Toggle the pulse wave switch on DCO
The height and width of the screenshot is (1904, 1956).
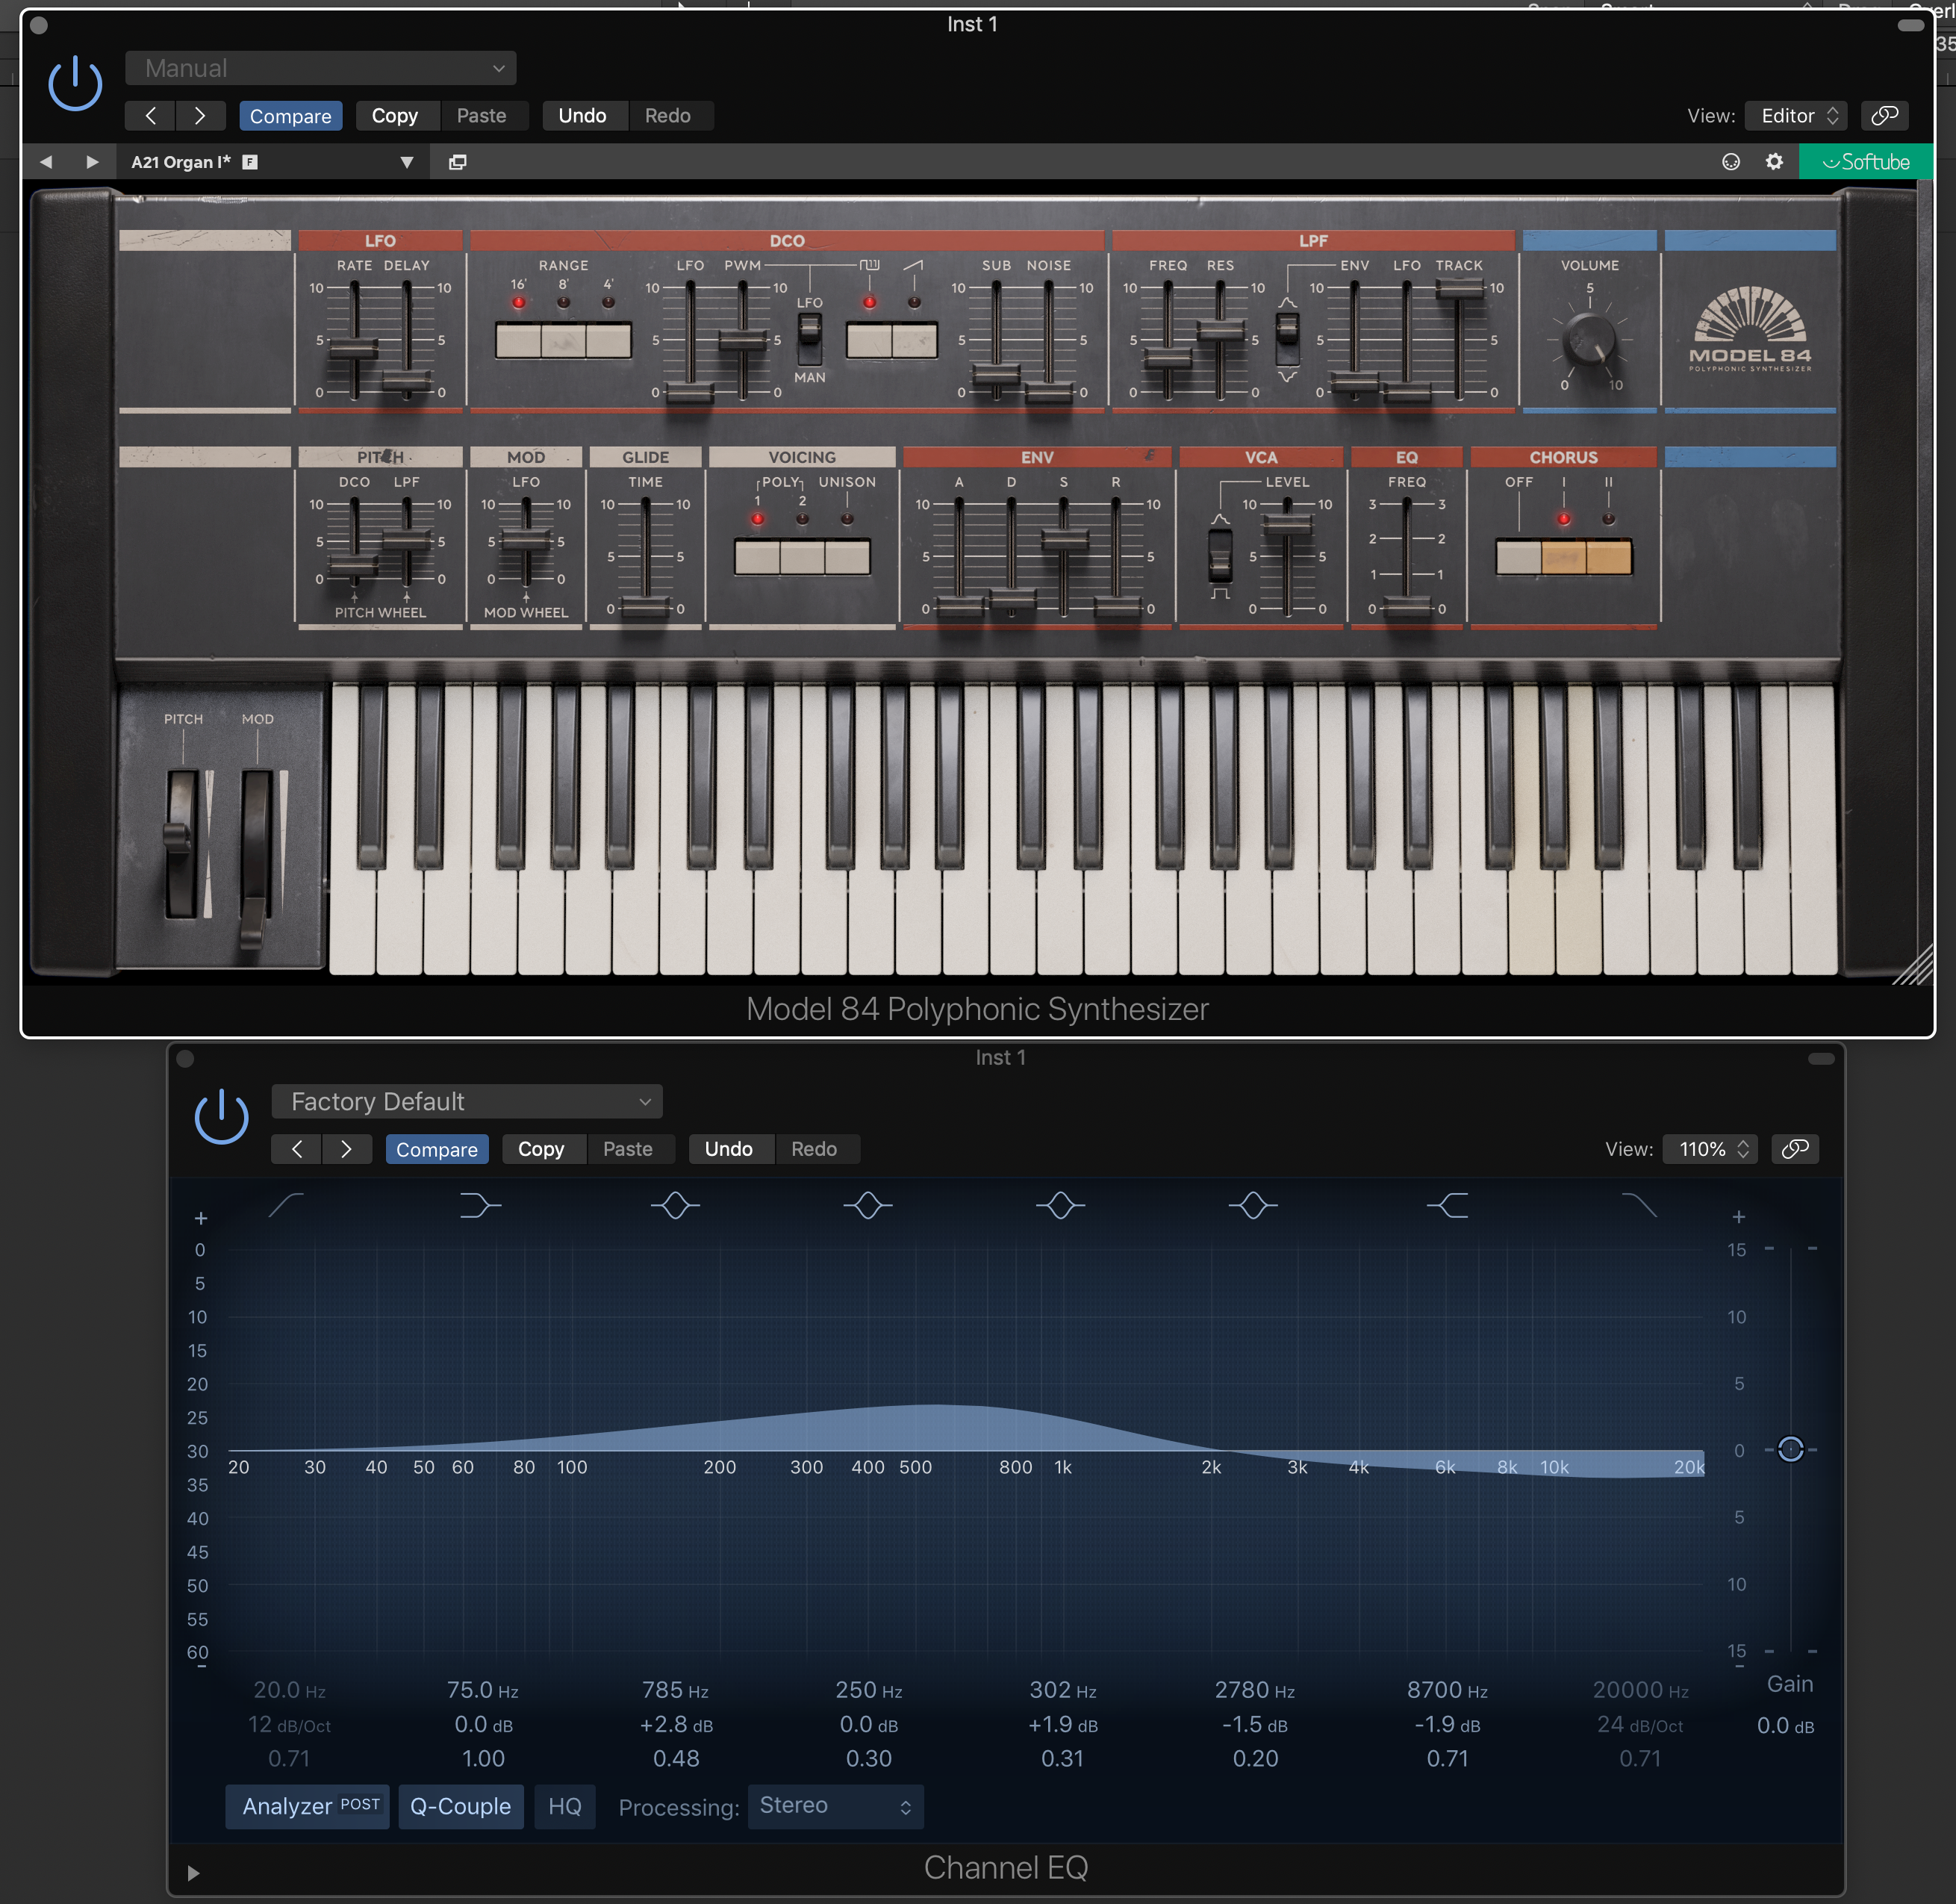869,340
